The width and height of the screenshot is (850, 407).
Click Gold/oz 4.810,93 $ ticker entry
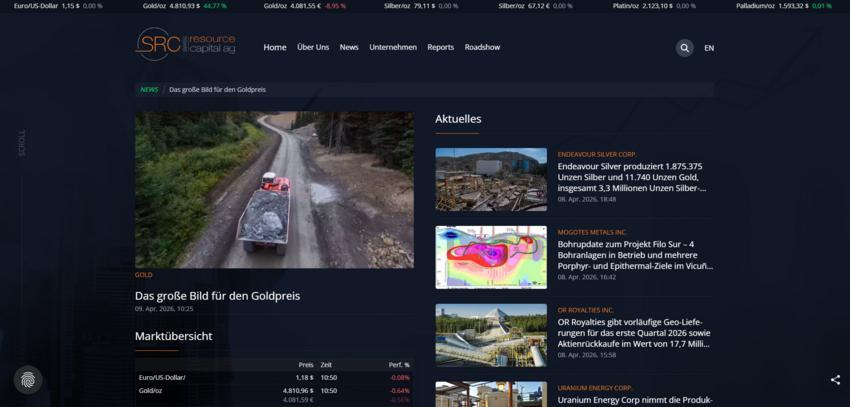coord(185,6)
